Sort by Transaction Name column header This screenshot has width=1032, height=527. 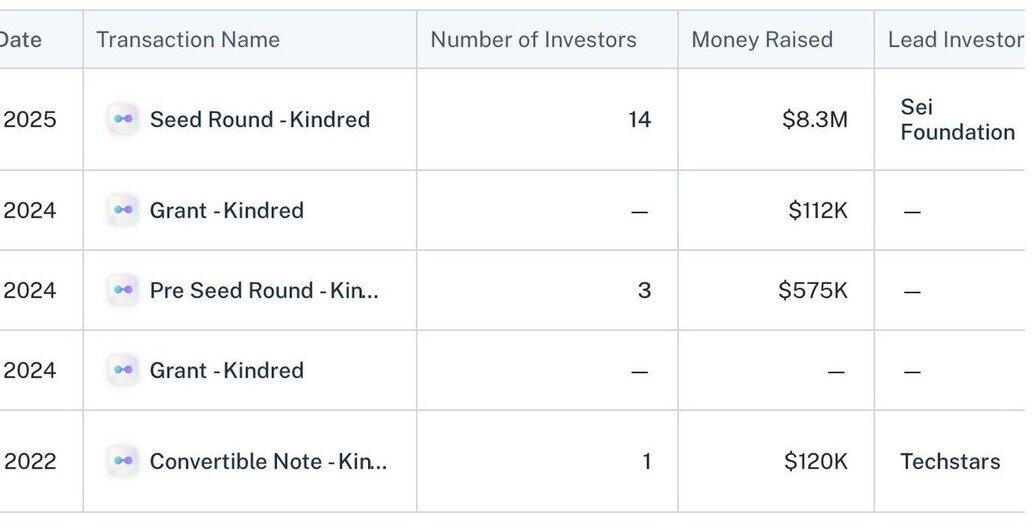(x=188, y=40)
